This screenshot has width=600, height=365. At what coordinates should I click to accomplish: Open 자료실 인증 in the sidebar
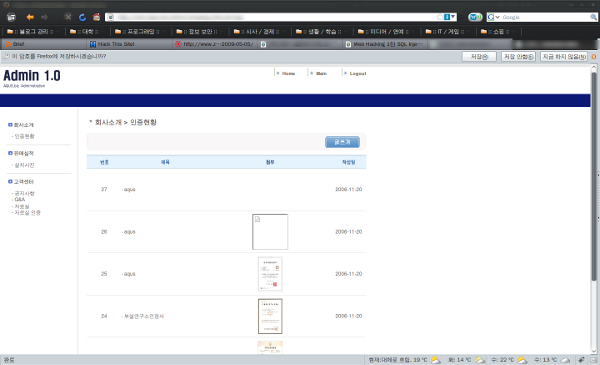coord(27,213)
